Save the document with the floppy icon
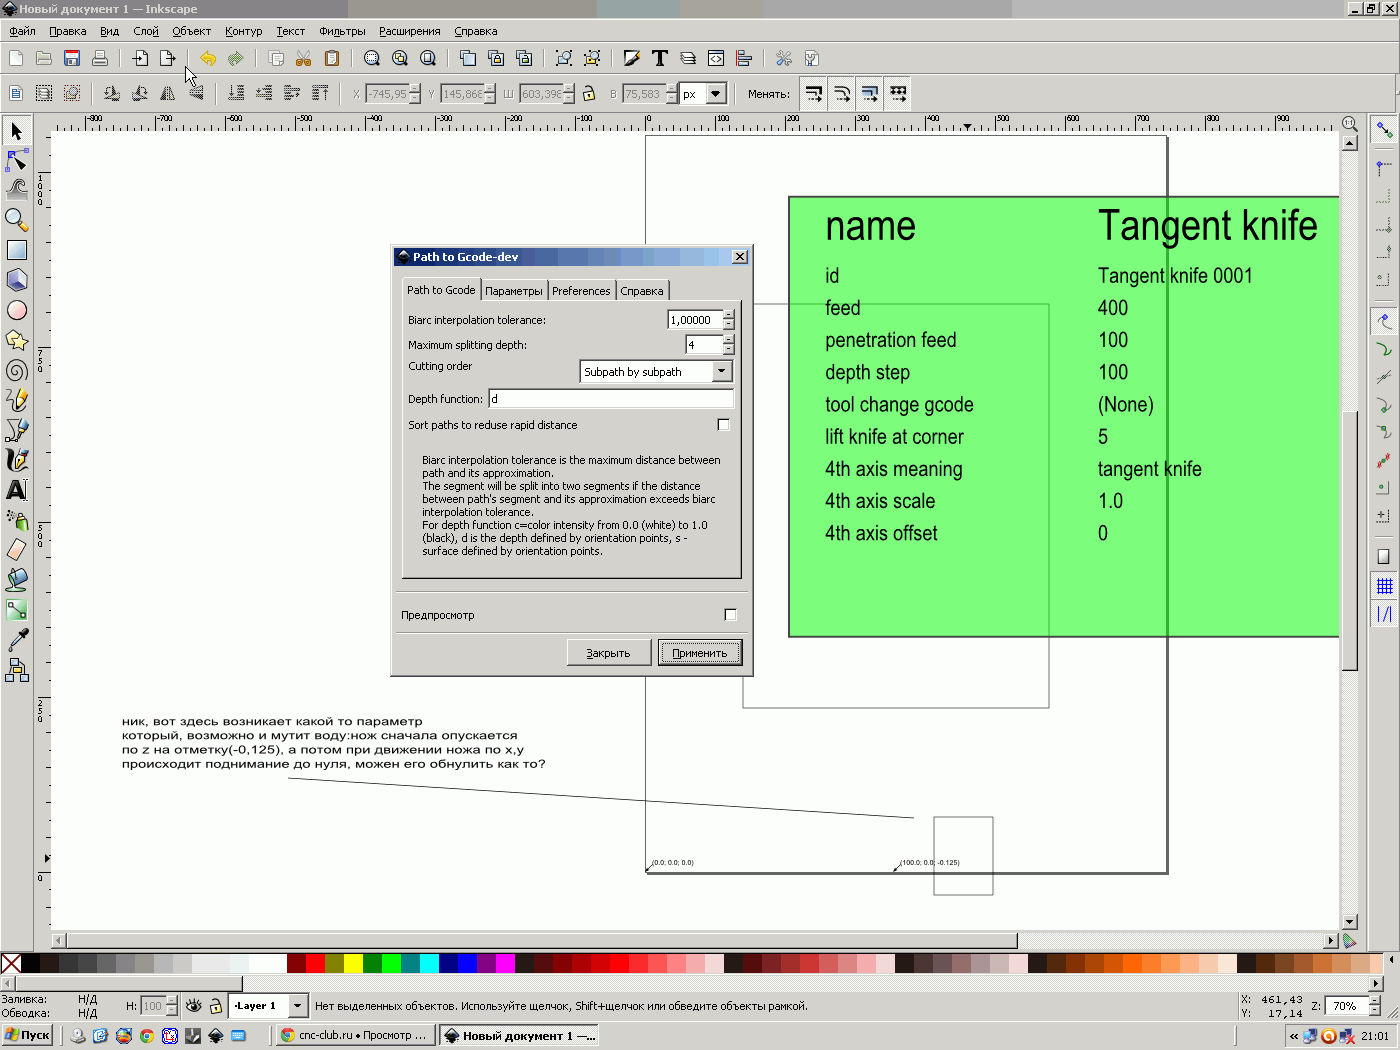The image size is (1400, 1050). point(72,58)
